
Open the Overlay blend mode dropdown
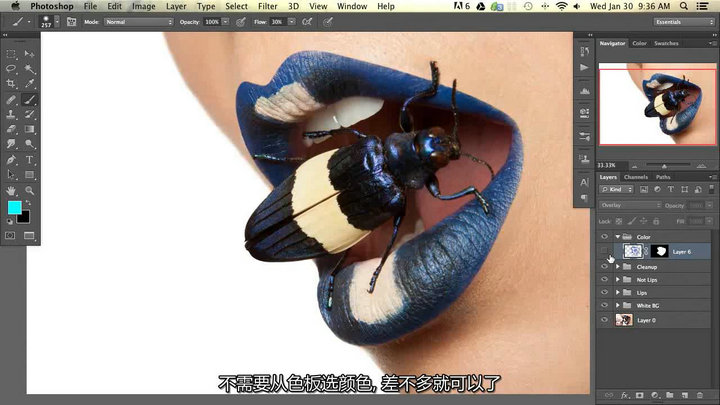click(626, 205)
